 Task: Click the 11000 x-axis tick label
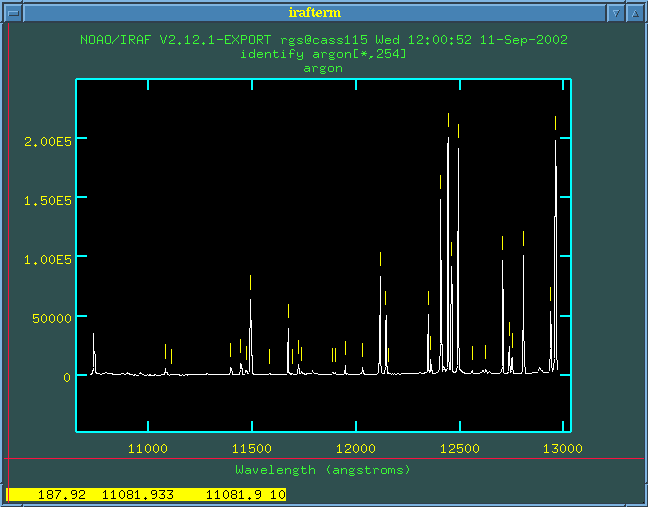[x=149, y=446]
